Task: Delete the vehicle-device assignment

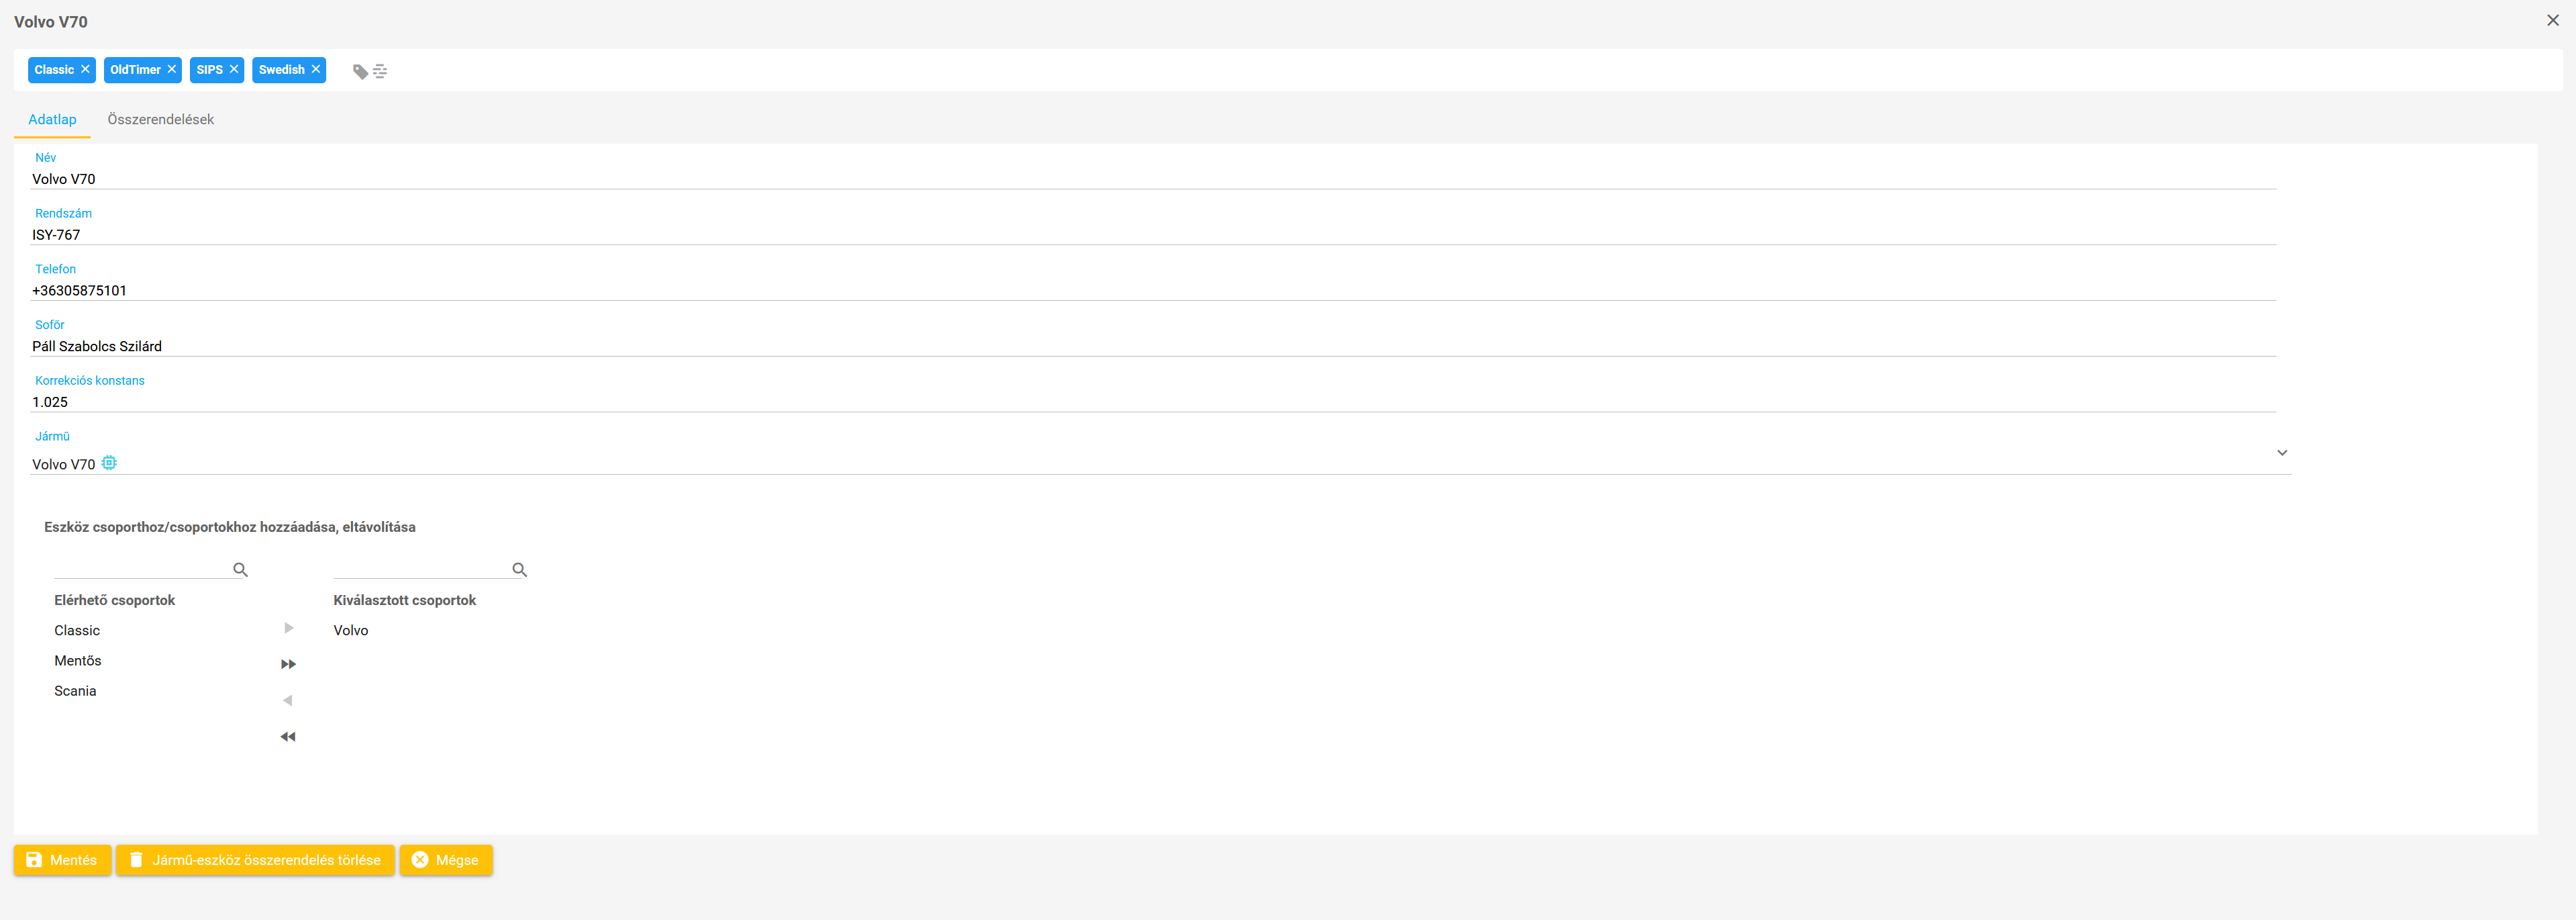Action: (255, 860)
